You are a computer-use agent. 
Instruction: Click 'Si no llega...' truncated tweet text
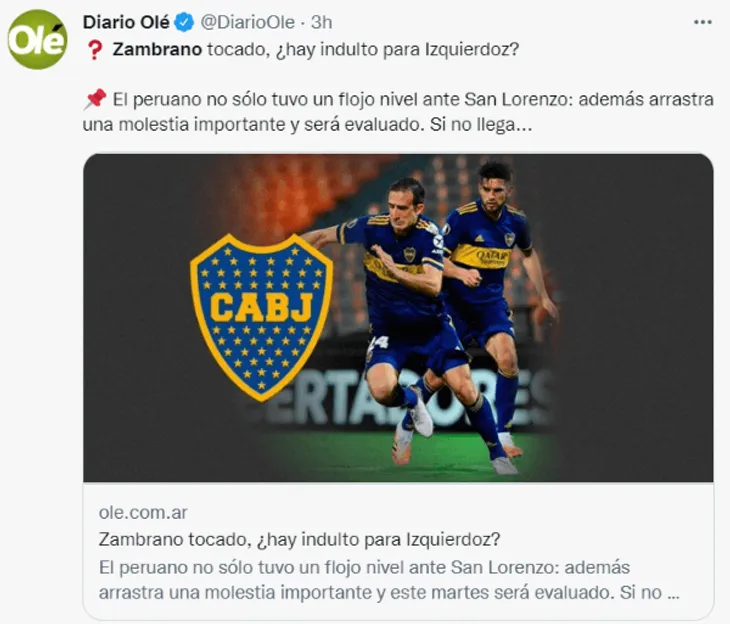(x=480, y=124)
